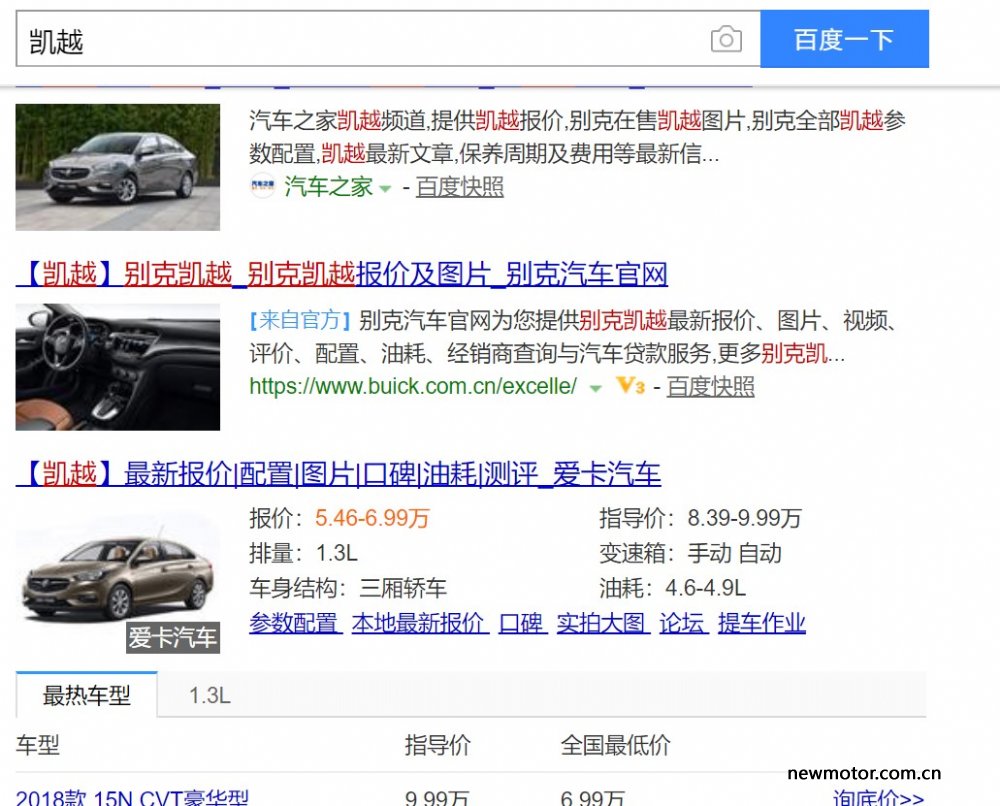Click the 来自官方 tag
Screen dimensions: 1000x806
(x=300, y=320)
